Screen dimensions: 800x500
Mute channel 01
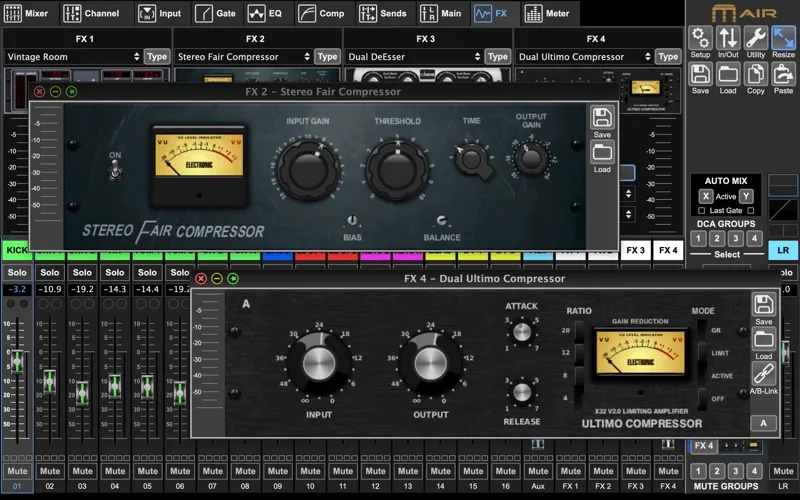[x=17, y=471]
